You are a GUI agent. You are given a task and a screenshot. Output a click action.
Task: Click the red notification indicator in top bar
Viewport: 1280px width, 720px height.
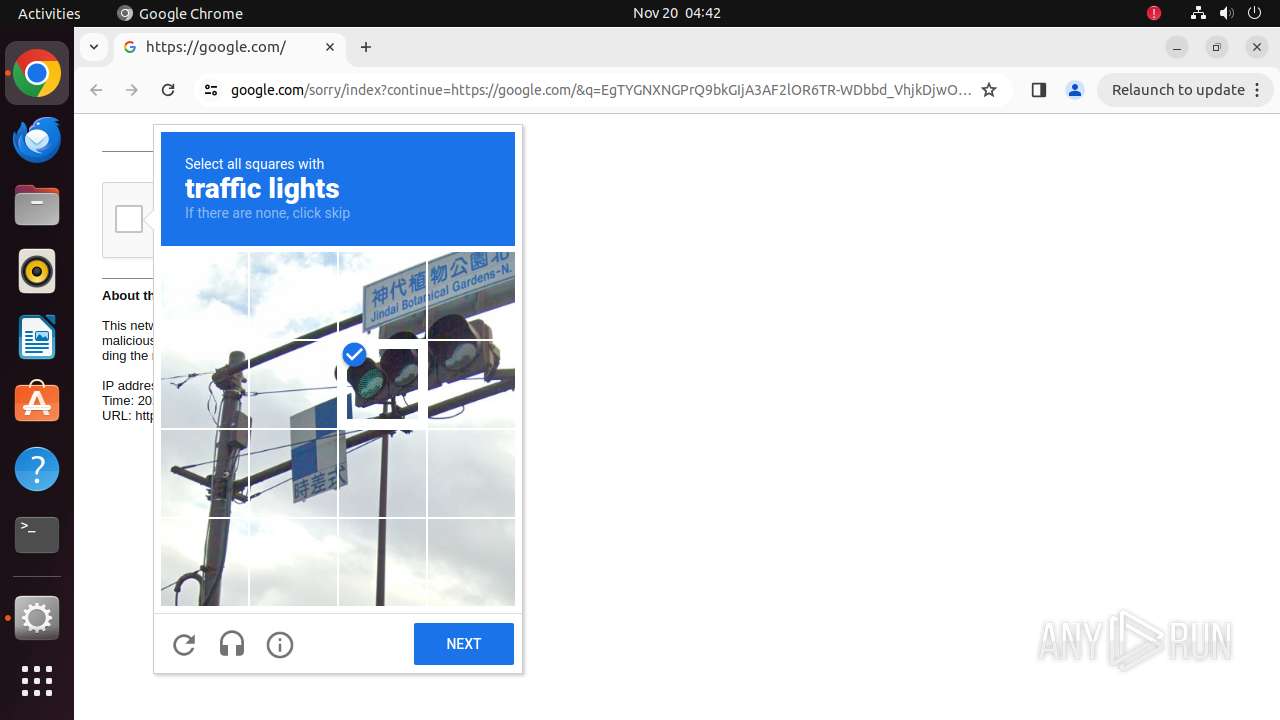pyautogui.click(x=1154, y=13)
